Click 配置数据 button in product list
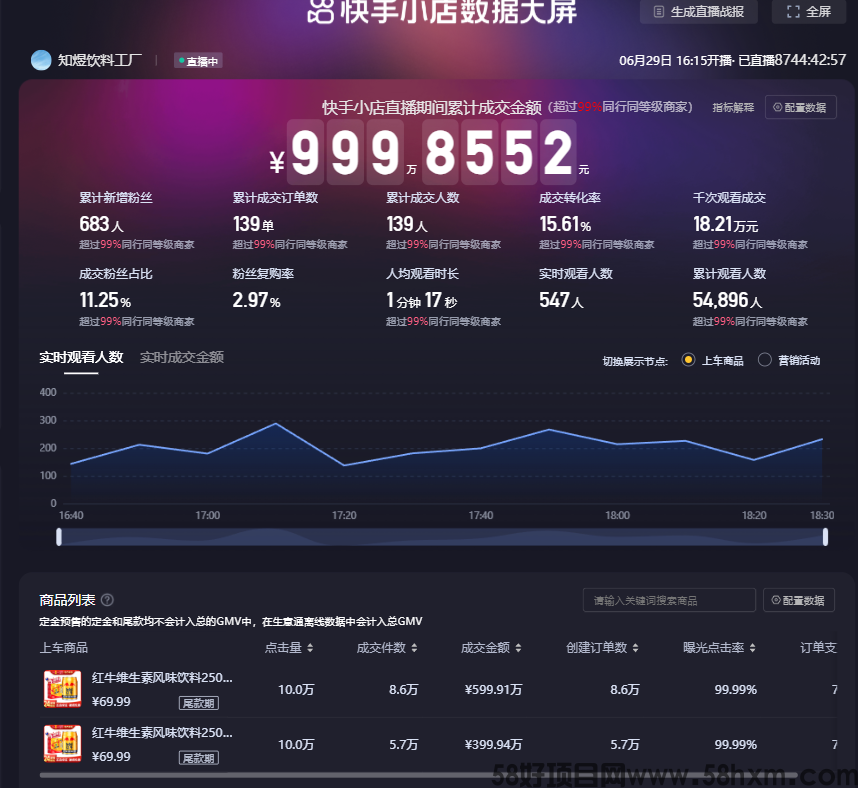This screenshot has width=858, height=788. tap(799, 600)
